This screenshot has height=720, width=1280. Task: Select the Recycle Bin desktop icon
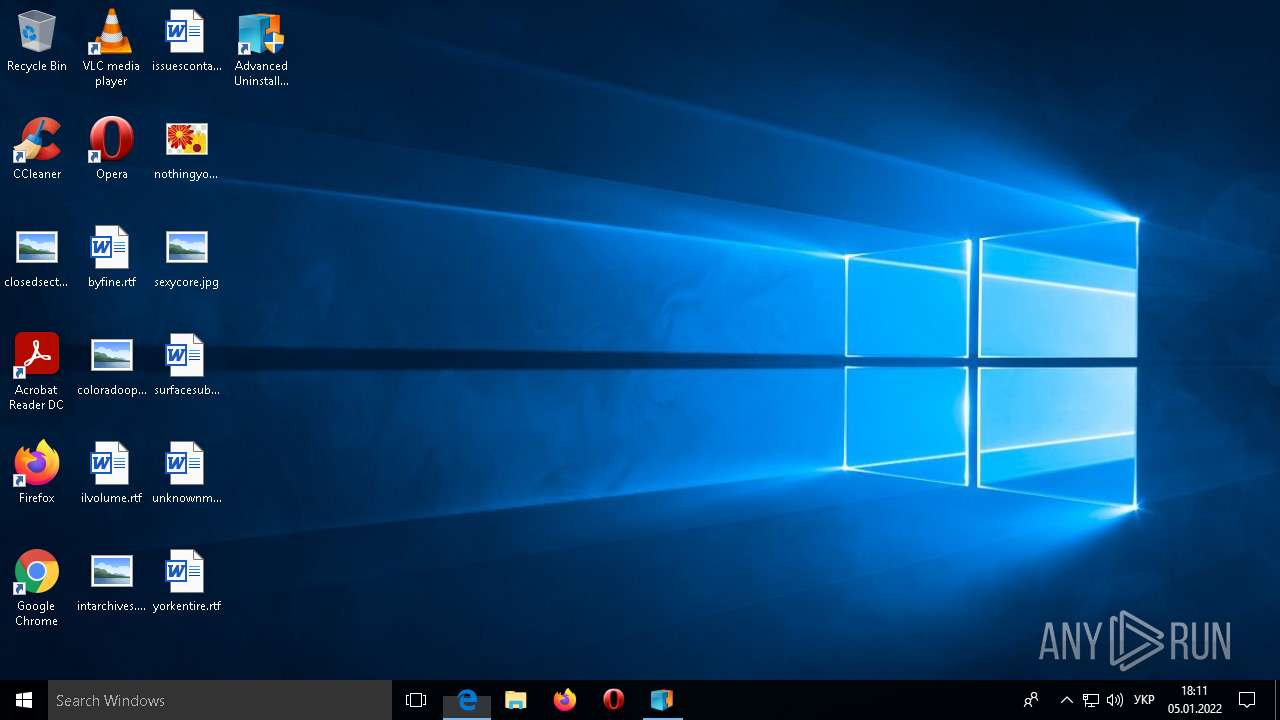click(37, 42)
